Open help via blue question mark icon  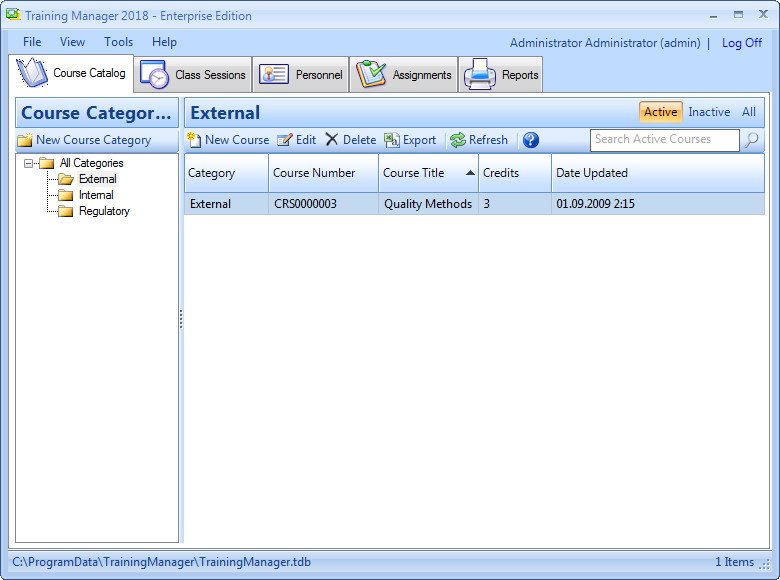(x=531, y=140)
